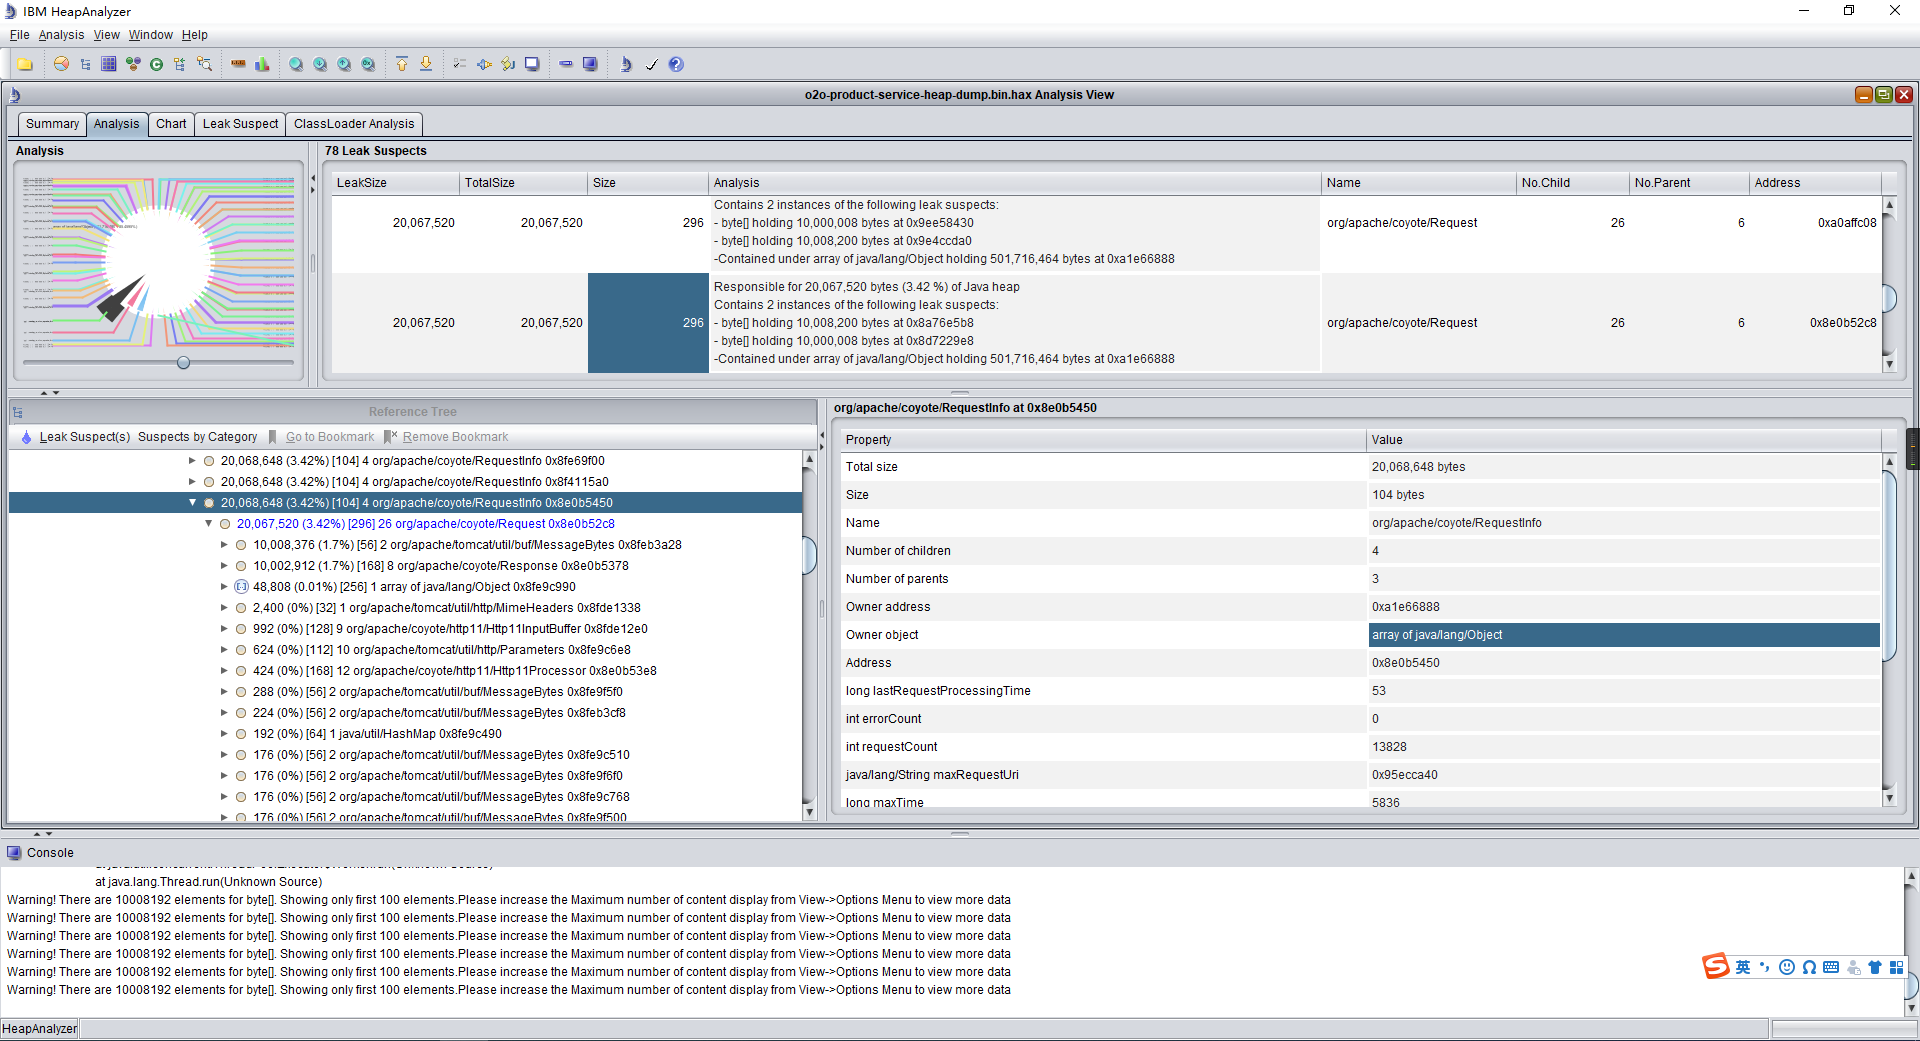1920x1041 pixels.
Task: Click the brown ruler toolbar icon
Action: pyautogui.click(x=238, y=64)
